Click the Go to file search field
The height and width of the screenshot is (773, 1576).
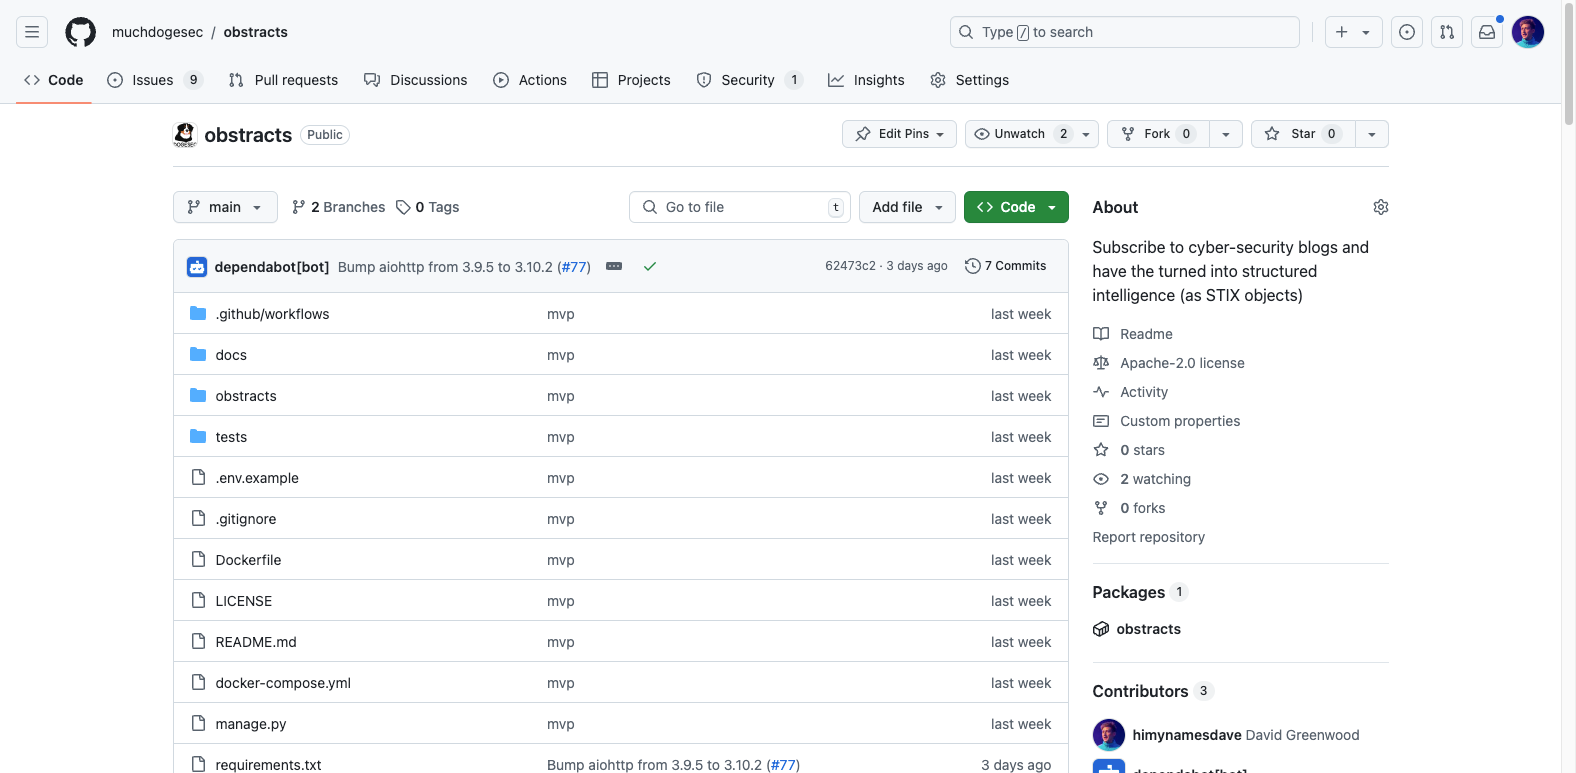coord(740,207)
